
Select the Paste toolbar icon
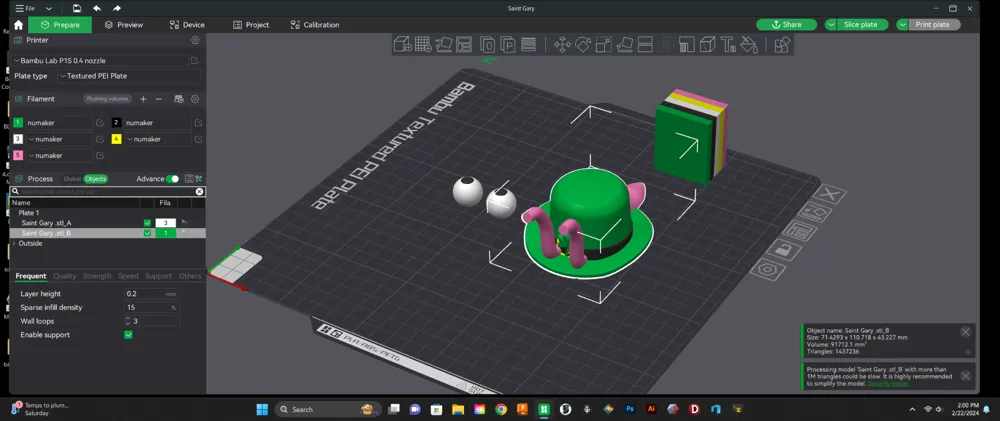[x=508, y=45]
